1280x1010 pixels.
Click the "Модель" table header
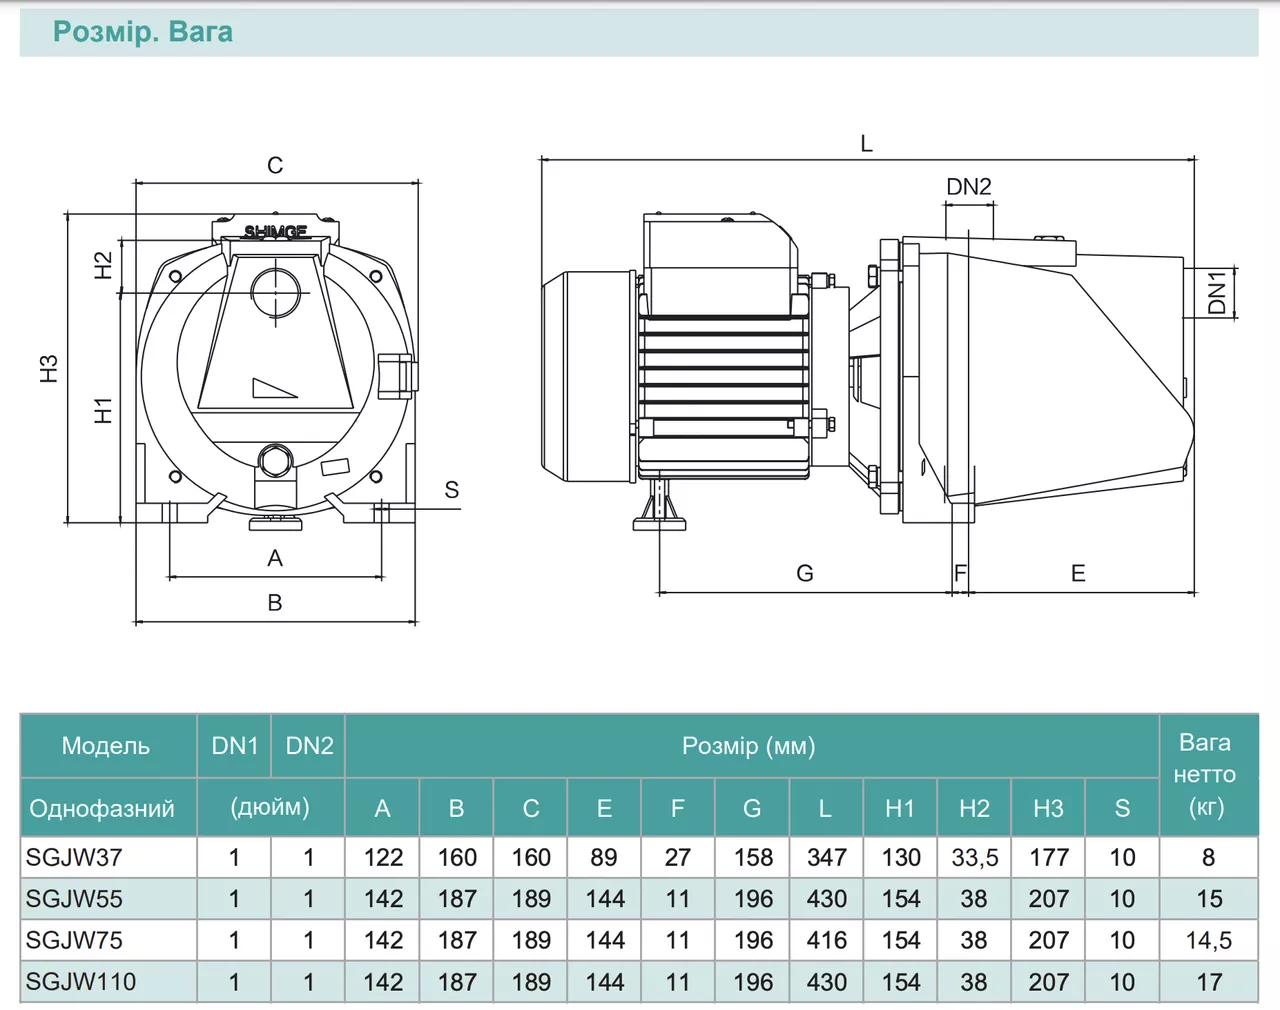(x=106, y=746)
